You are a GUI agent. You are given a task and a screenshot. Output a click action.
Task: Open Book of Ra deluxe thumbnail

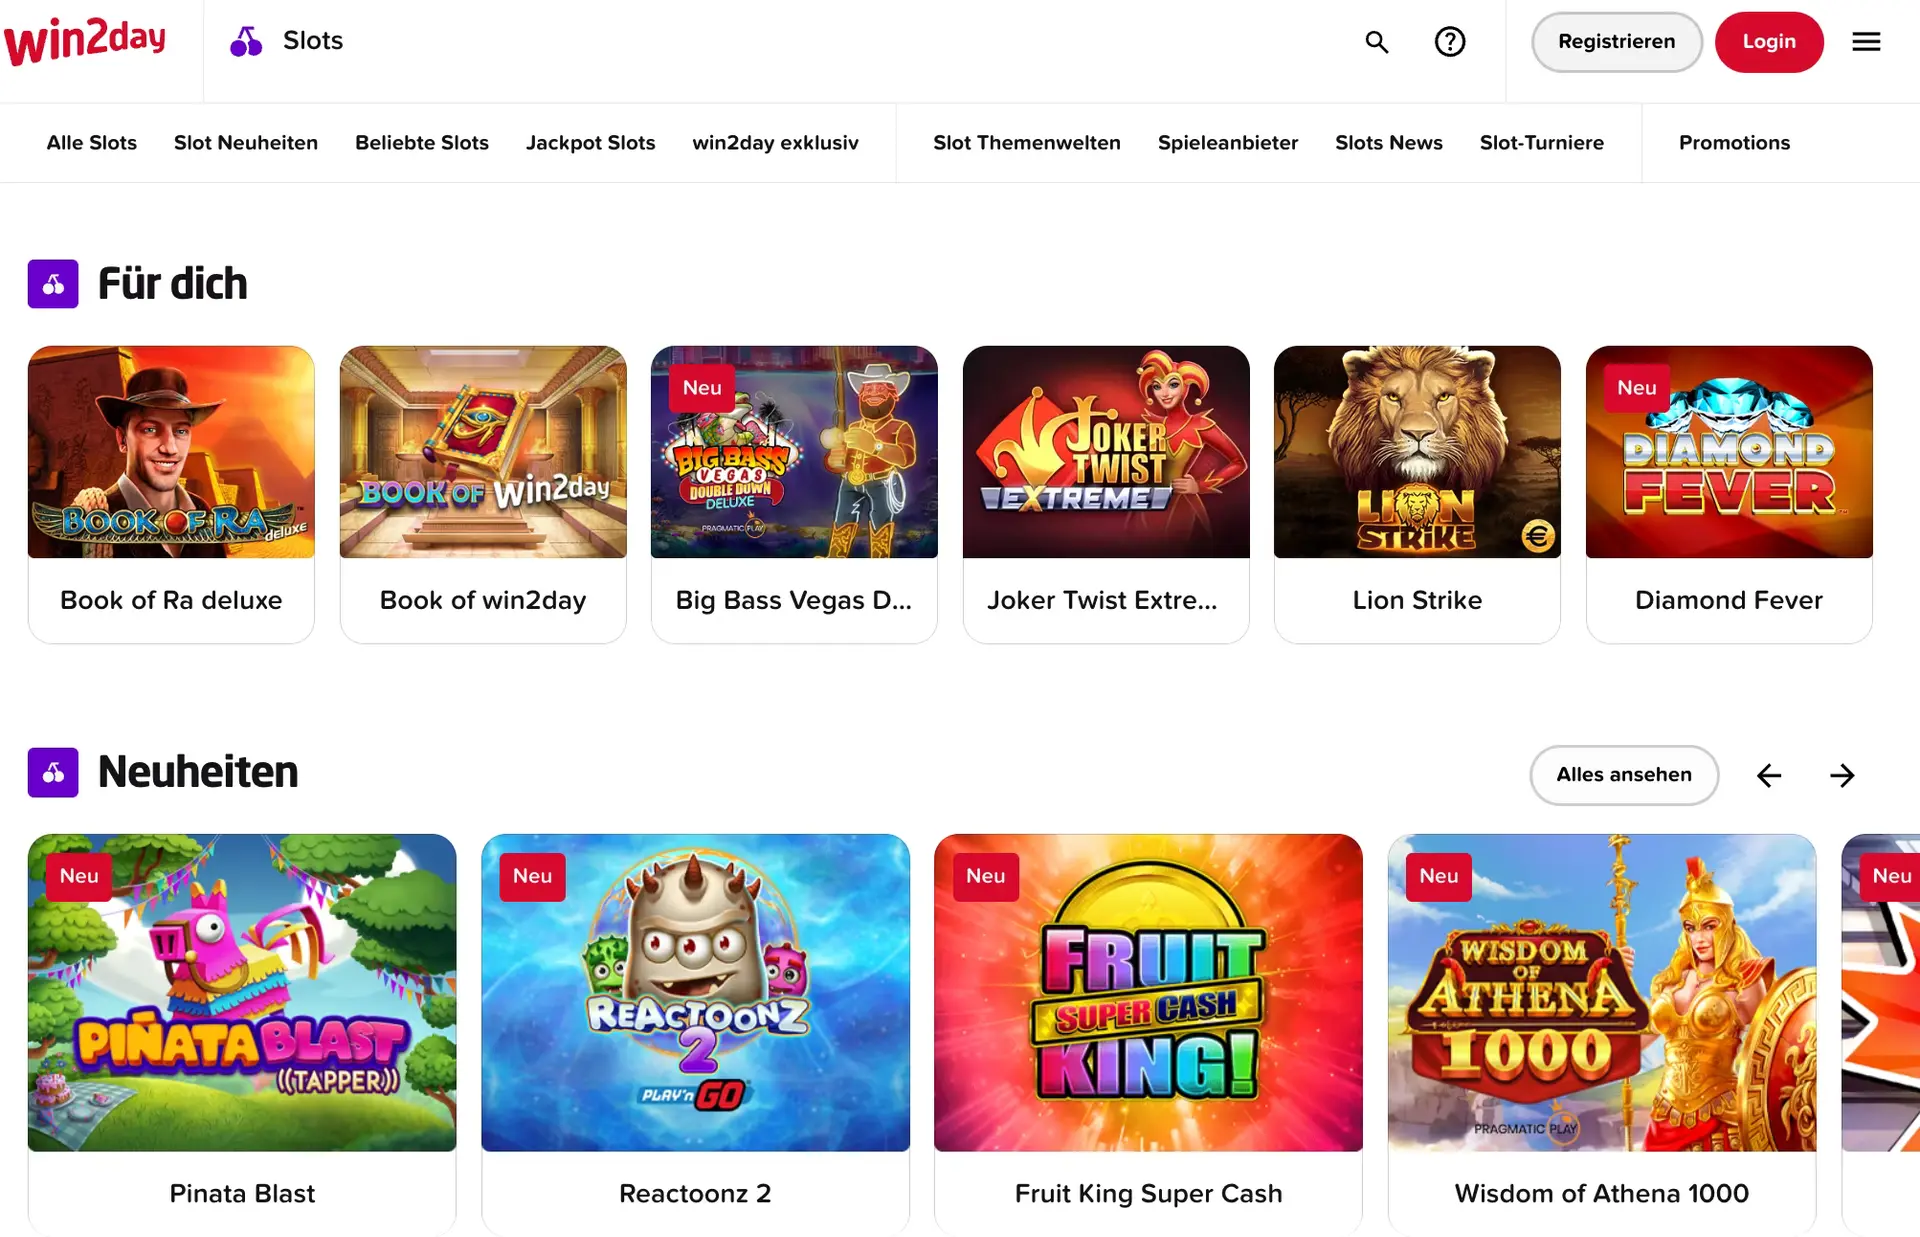point(171,452)
